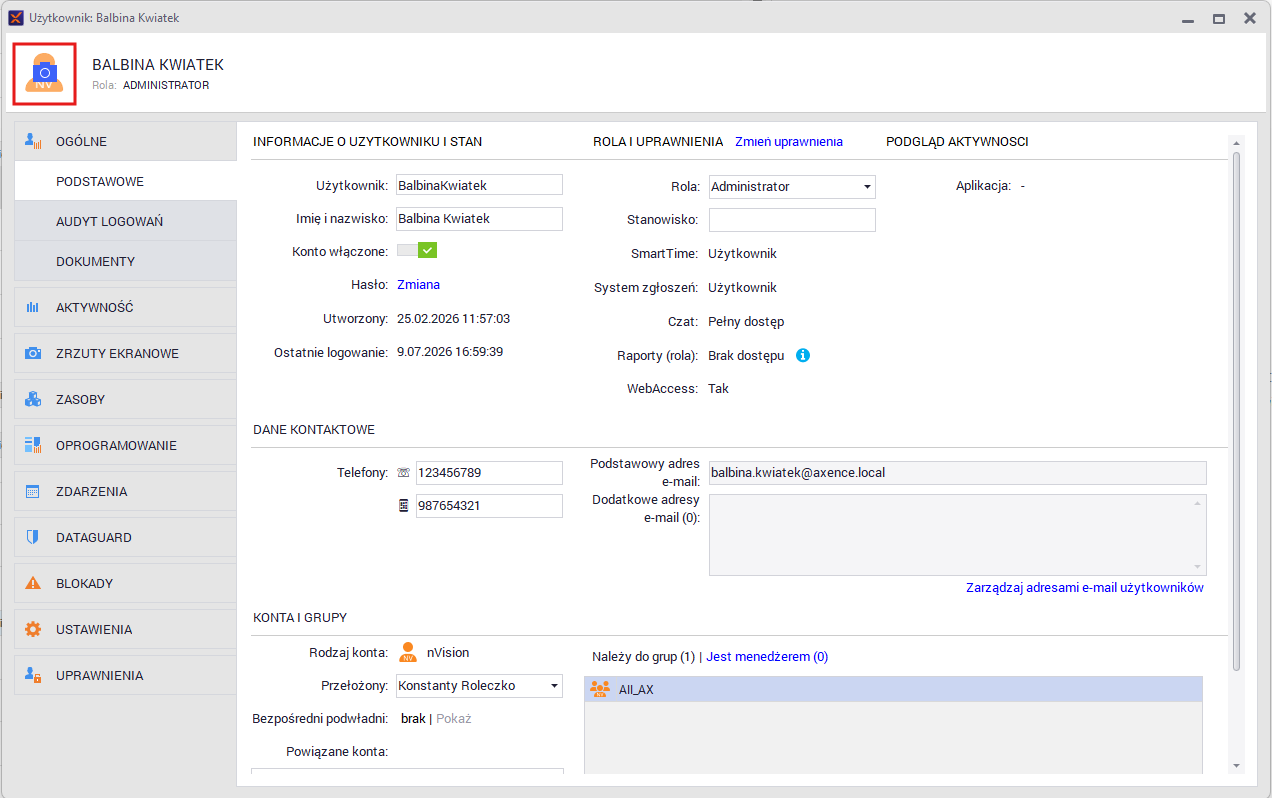Click the nVision account type icon

coord(407,653)
